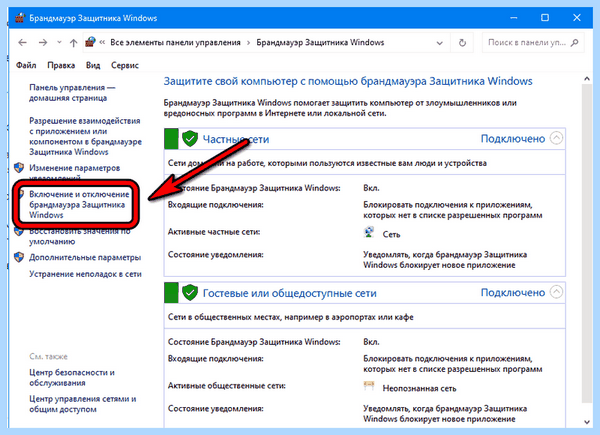600x435 pixels.
Task: Open Восстановить значения по умолчанию link
Action: pyautogui.click(x=80, y=236)
